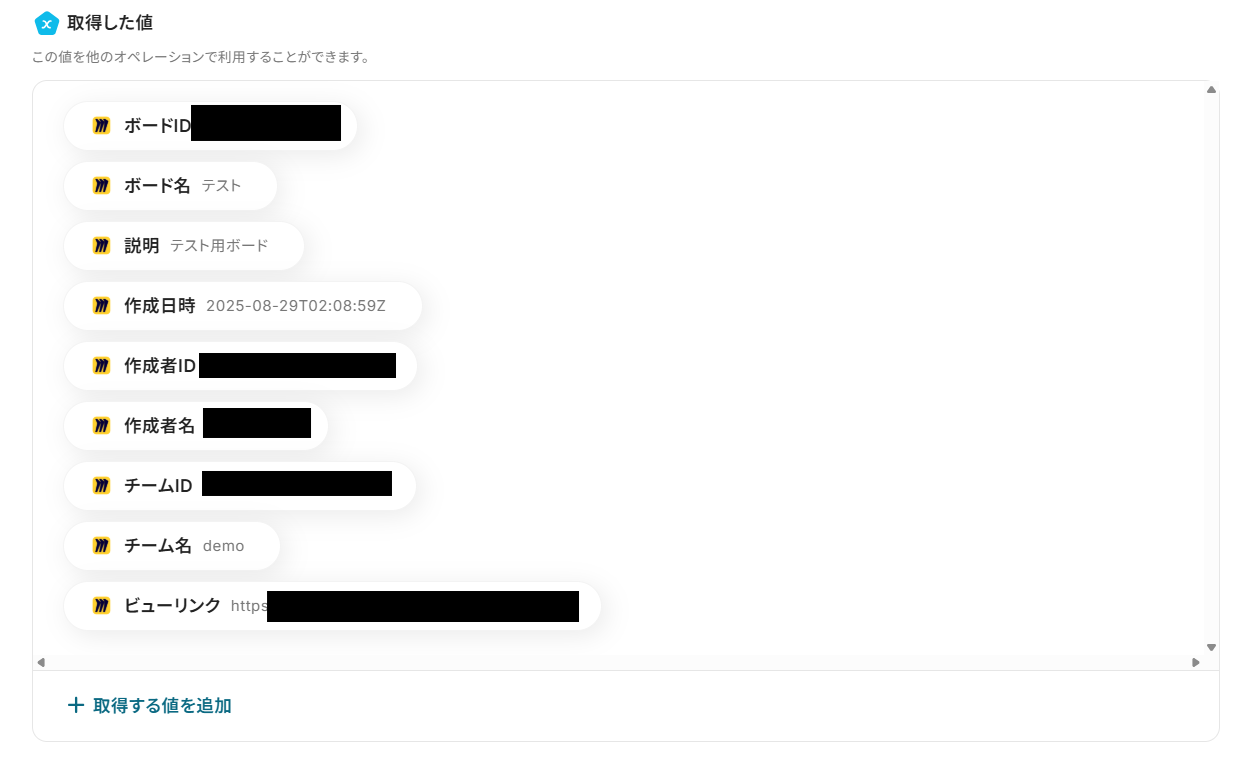The width and height of the screenshot is (1237, 757).
Task: Select the 説明 テスト用ボード value chip
Action: [184, 246]
